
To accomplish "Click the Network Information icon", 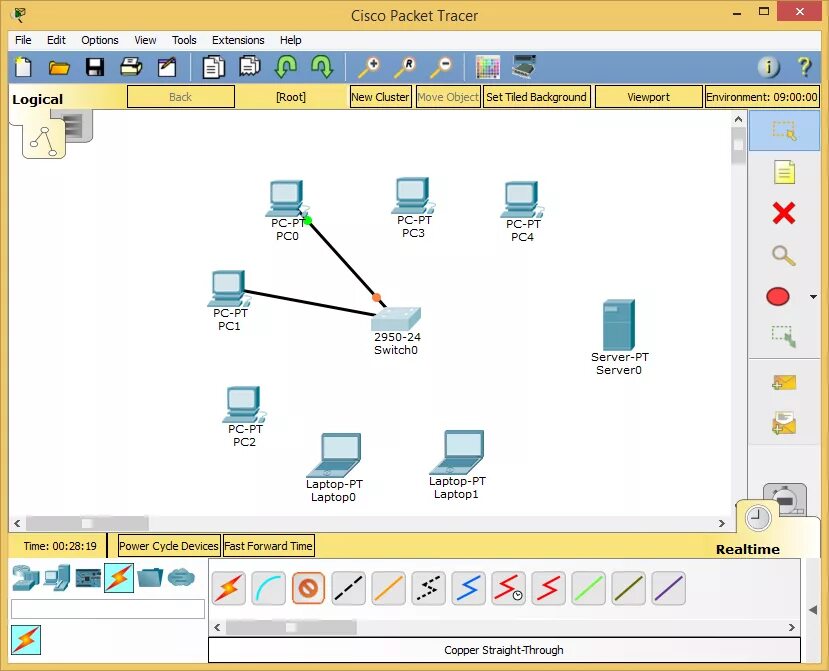I will (769, 67).
